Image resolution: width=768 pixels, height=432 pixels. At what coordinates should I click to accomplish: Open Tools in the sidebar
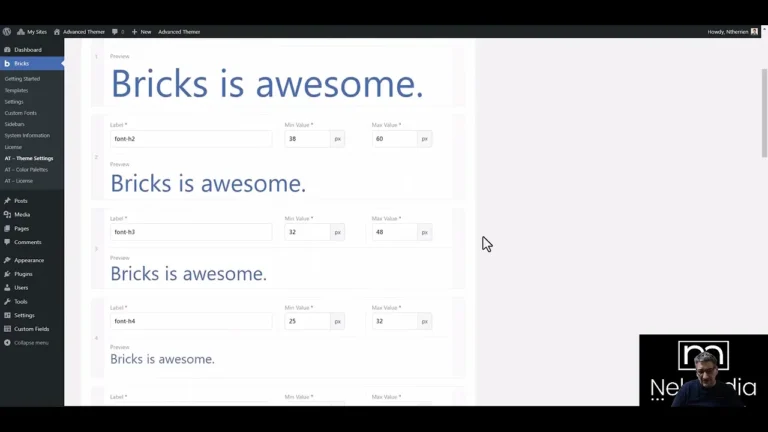pos(21,301)
